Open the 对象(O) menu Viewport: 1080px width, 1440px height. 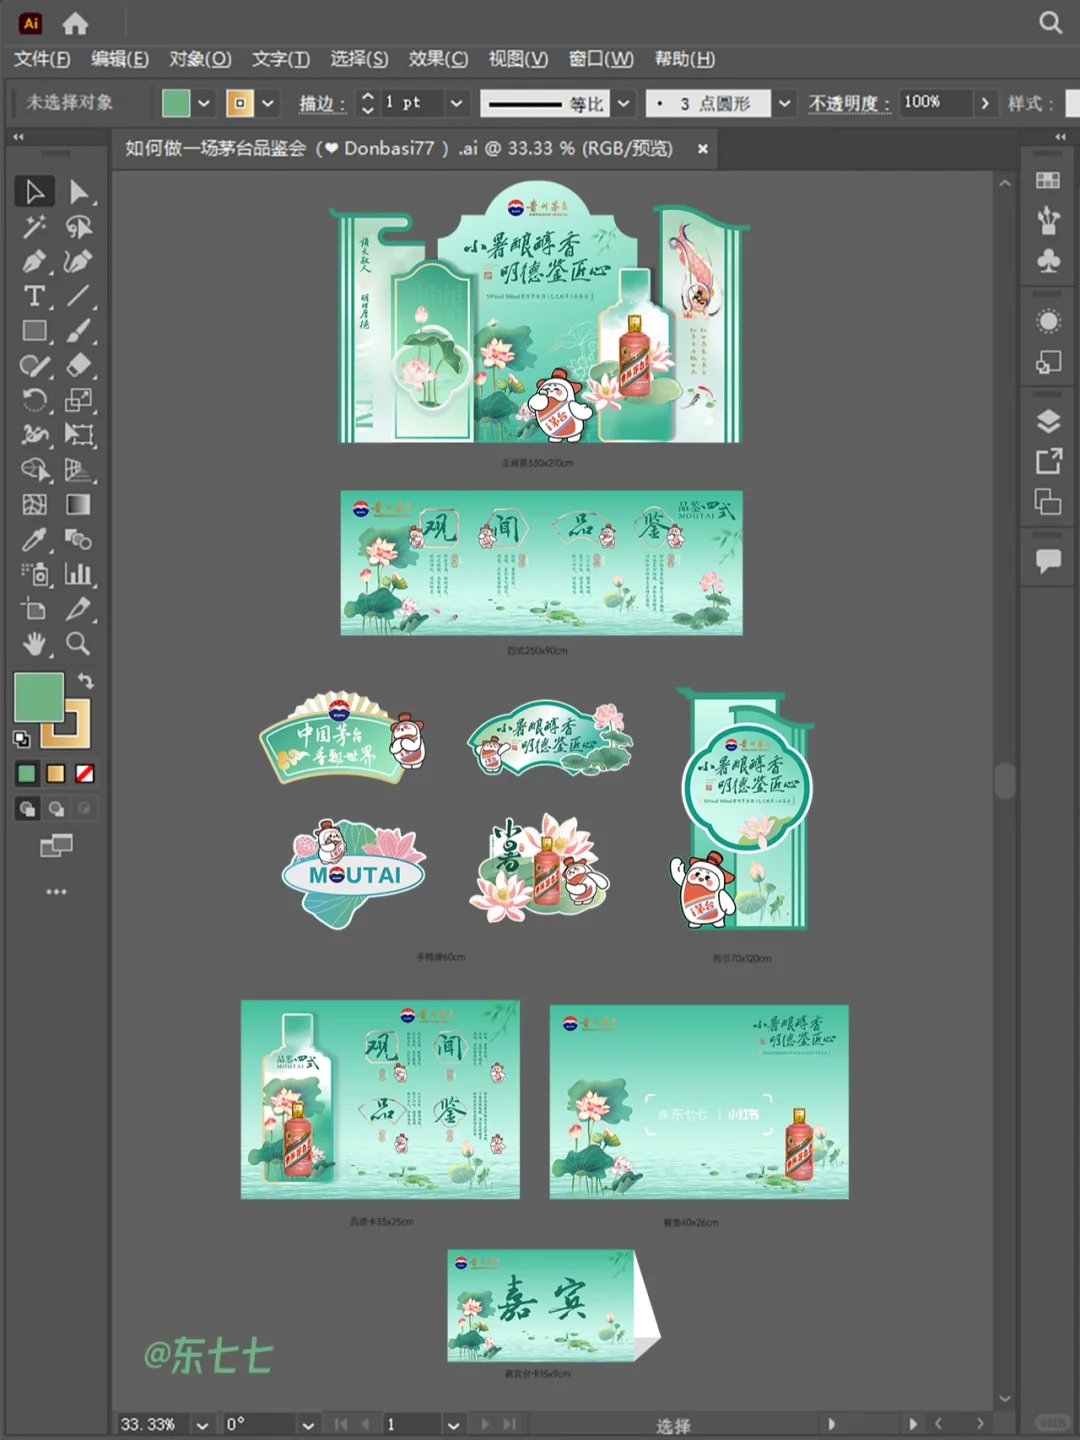(200, 59)
